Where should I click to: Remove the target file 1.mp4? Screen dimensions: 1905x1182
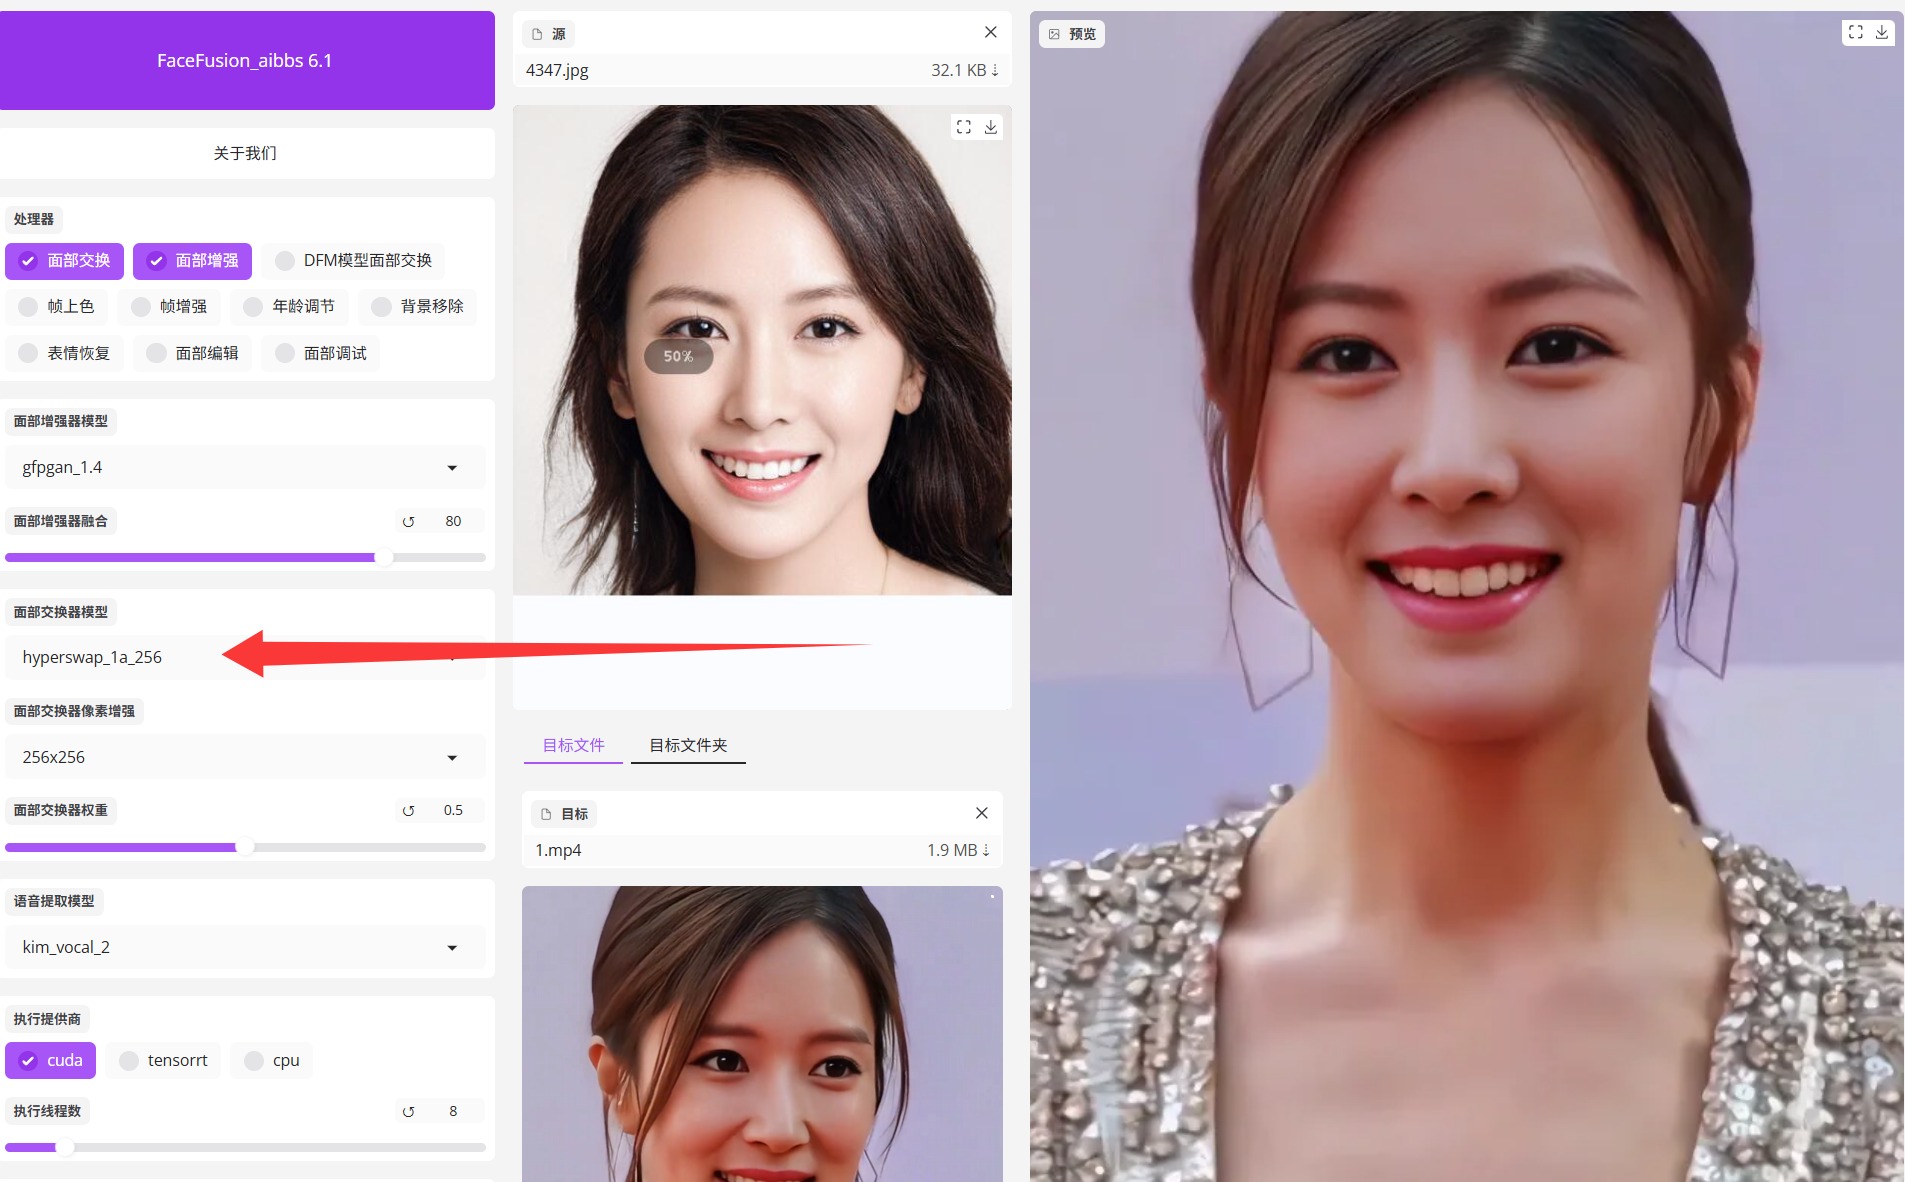coord(981,813)
